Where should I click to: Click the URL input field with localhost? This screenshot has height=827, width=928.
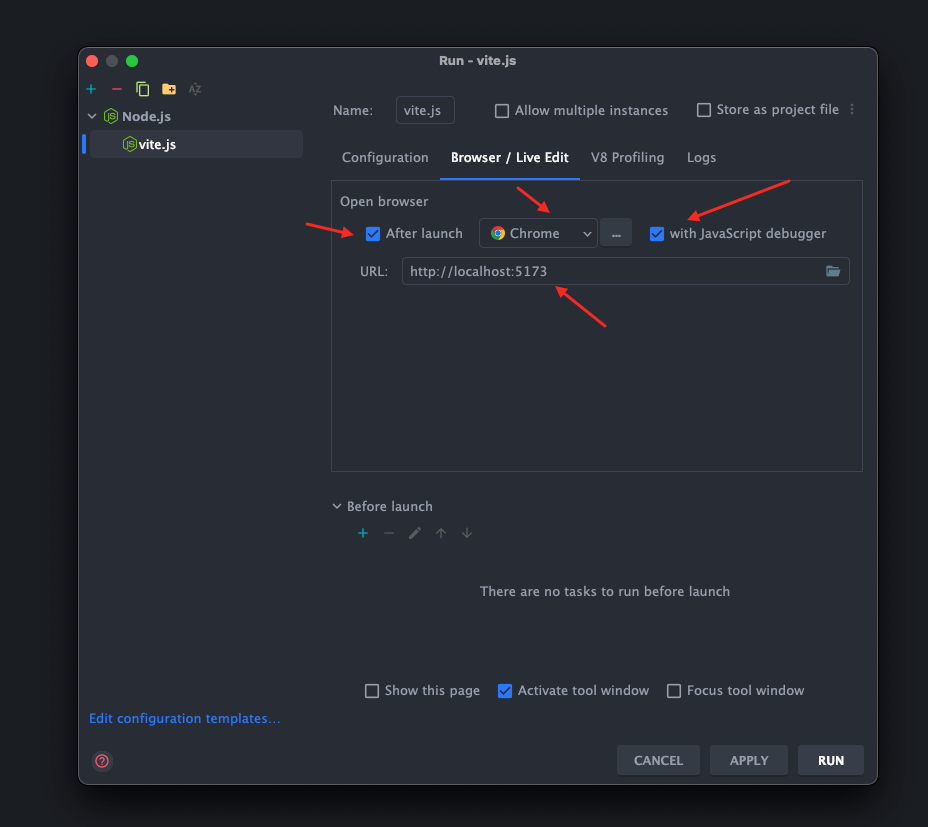tap(610, 271)
